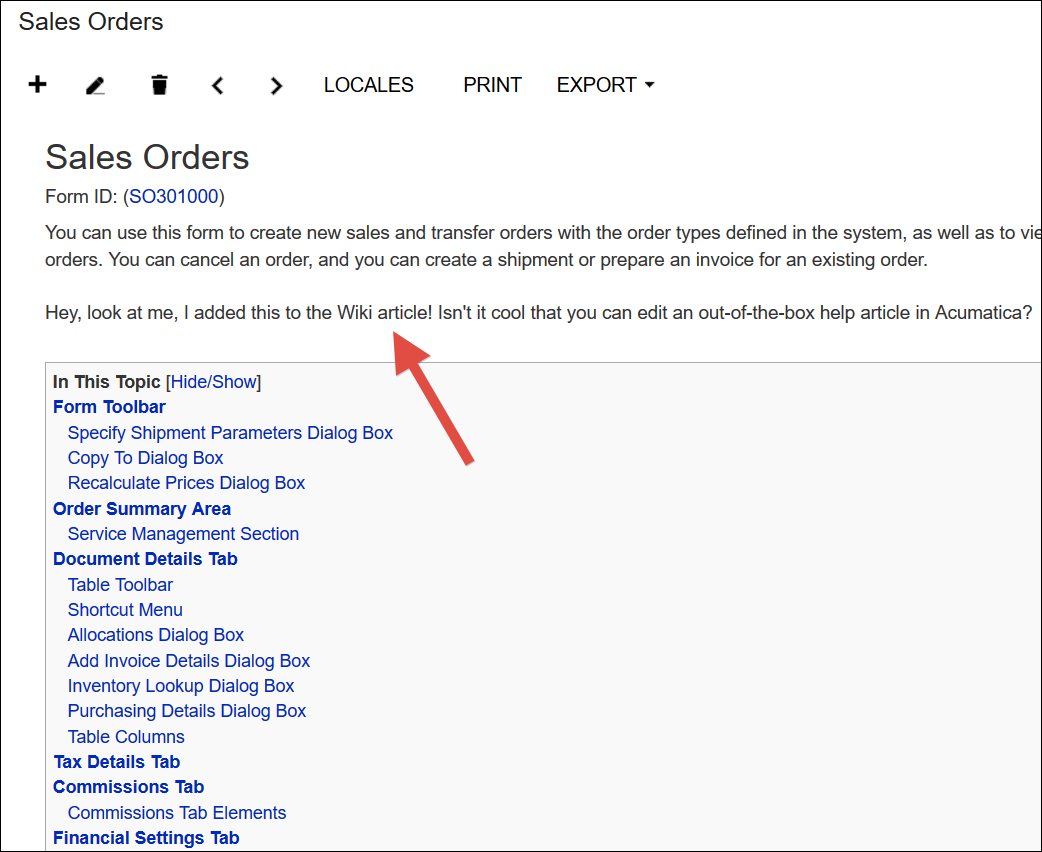Open Specify Shipment Parameters Dialog Box link
Screen dimensions: 1042x852
point(230,433)
